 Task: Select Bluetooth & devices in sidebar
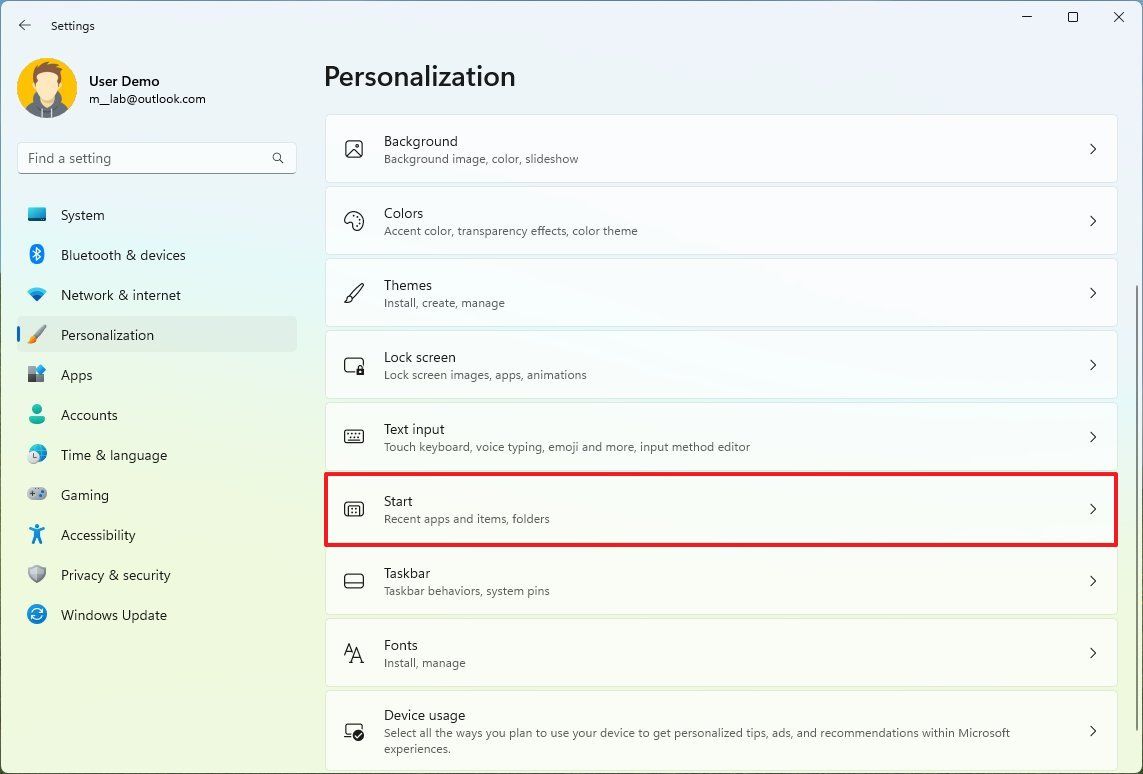click(122, 255)
